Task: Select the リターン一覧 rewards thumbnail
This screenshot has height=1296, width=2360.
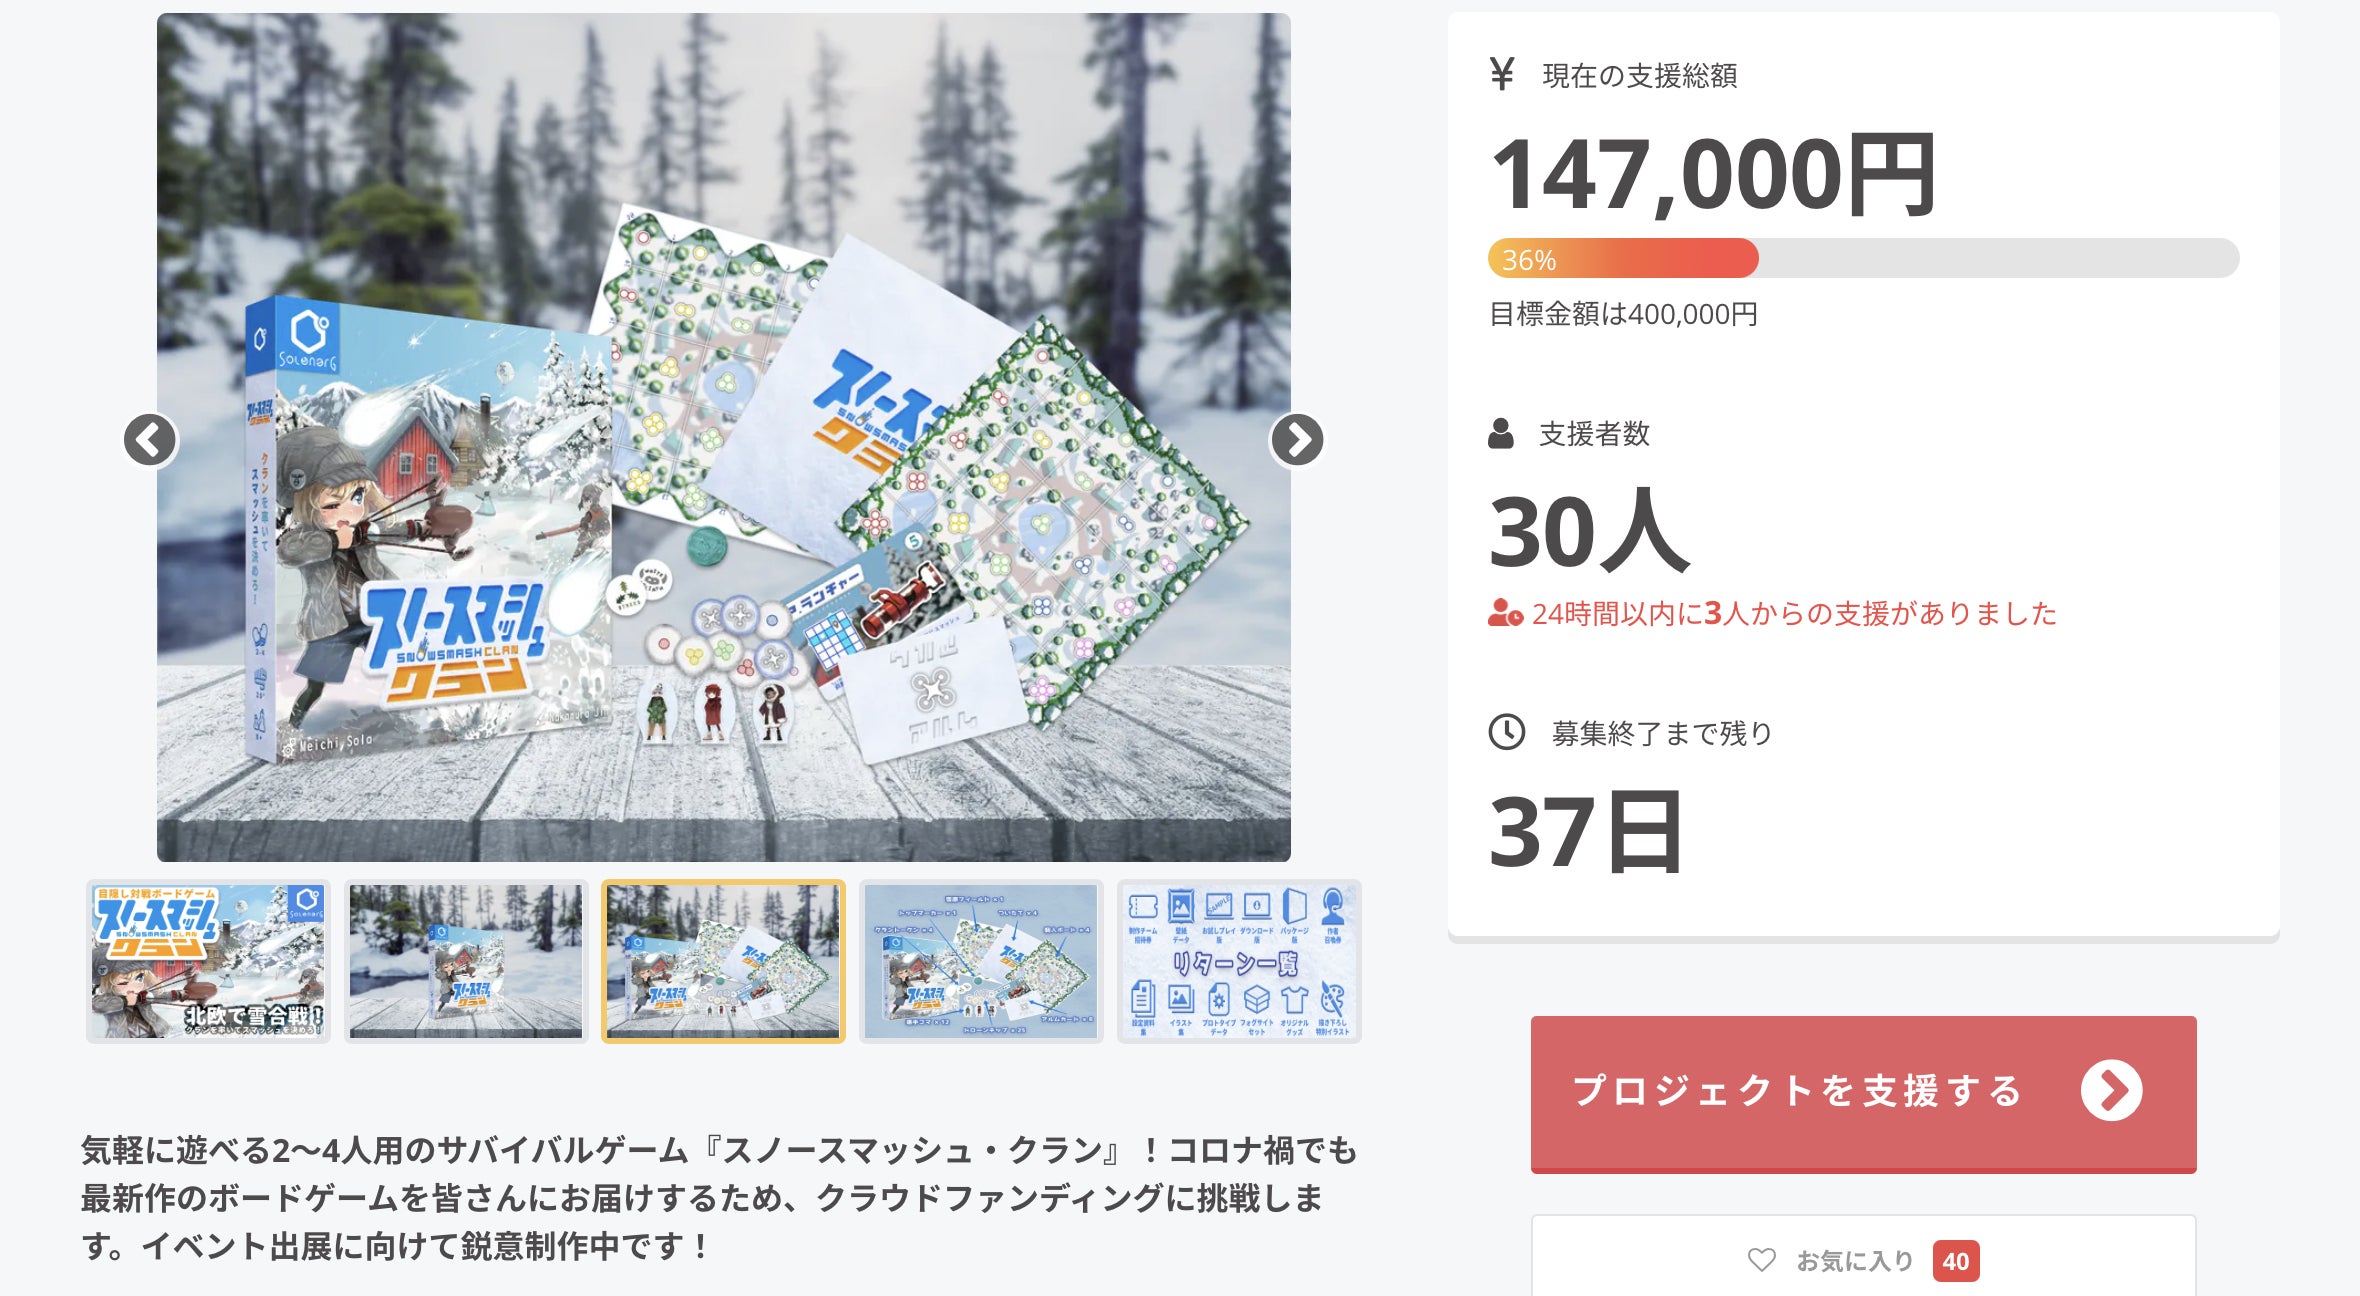Action: 1239,961
